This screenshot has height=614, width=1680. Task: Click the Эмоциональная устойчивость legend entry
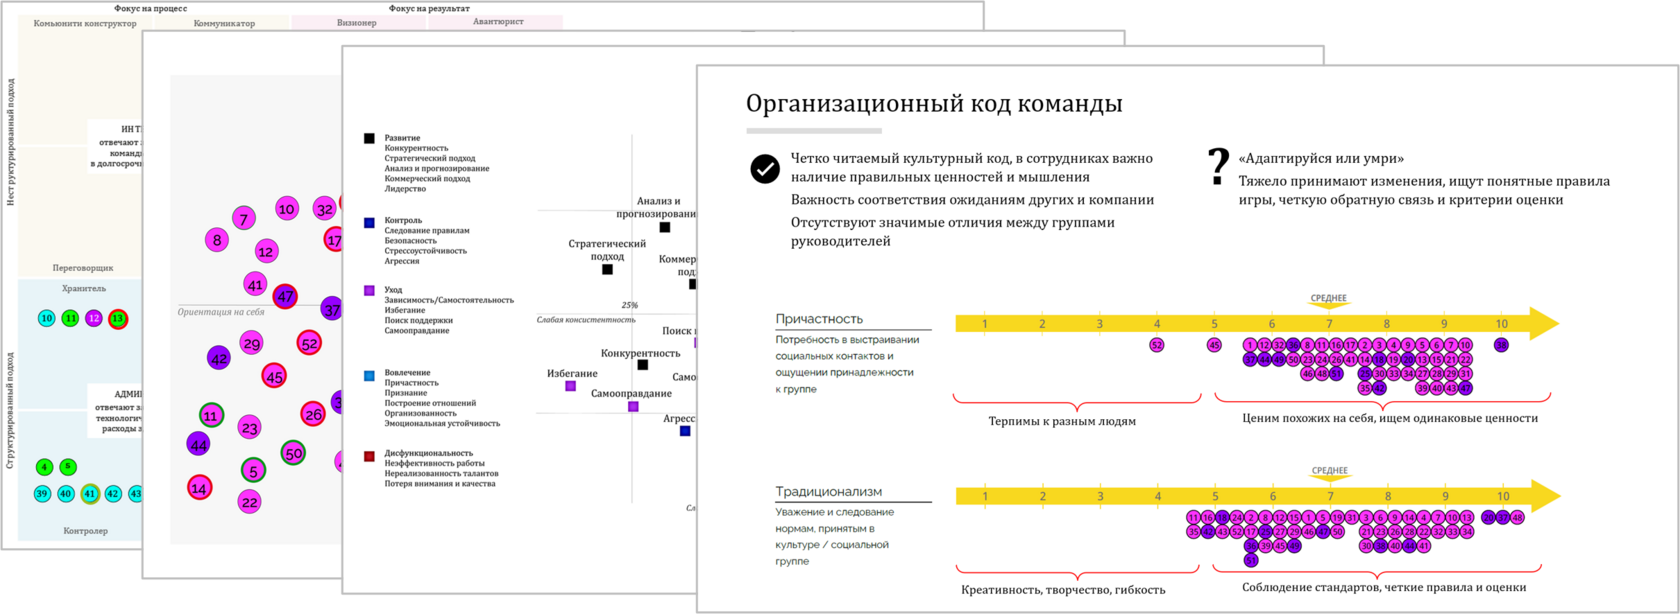[442, 423]
